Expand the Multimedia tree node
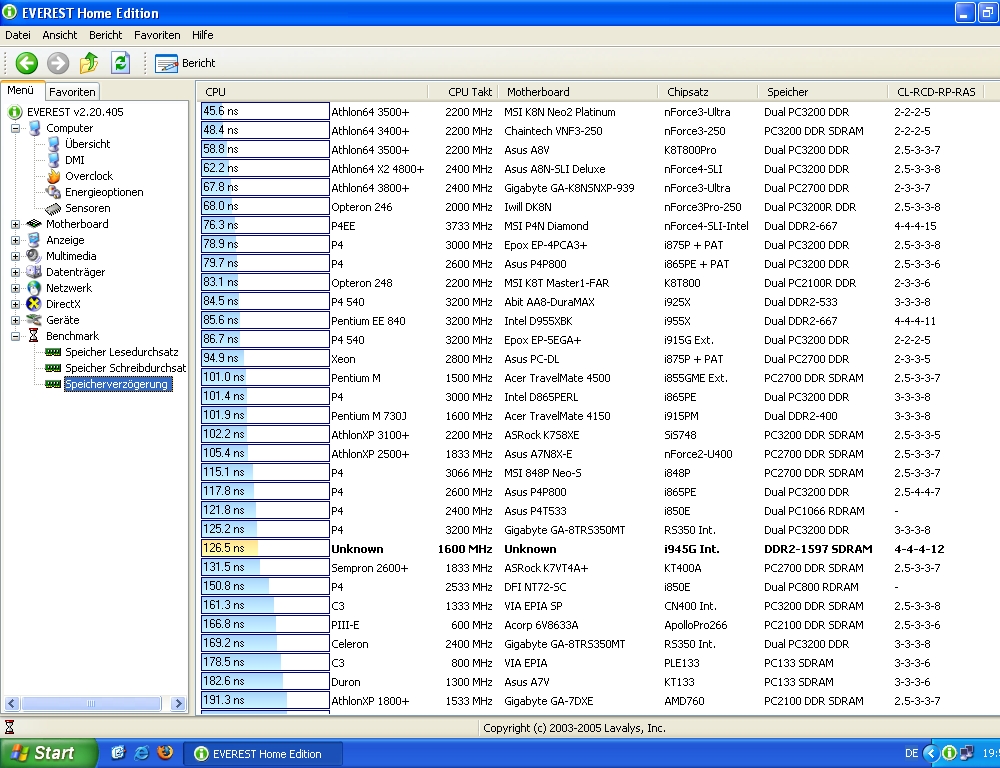Image resolution: width=1000 pixels, height=768 pixels. click(15, 256)
